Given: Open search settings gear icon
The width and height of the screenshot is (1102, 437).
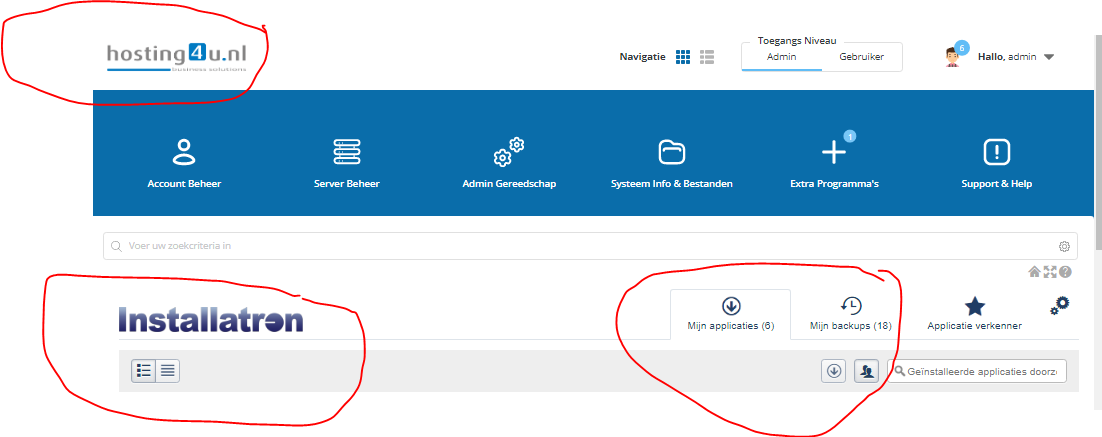Looking at the screenshot, I should [1064, 247].
